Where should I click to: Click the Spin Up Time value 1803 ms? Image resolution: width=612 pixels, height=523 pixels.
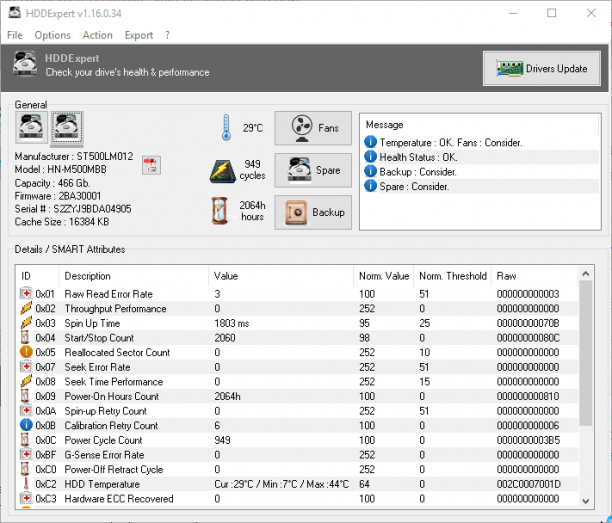pyautogui.click(x=231, y=323)
